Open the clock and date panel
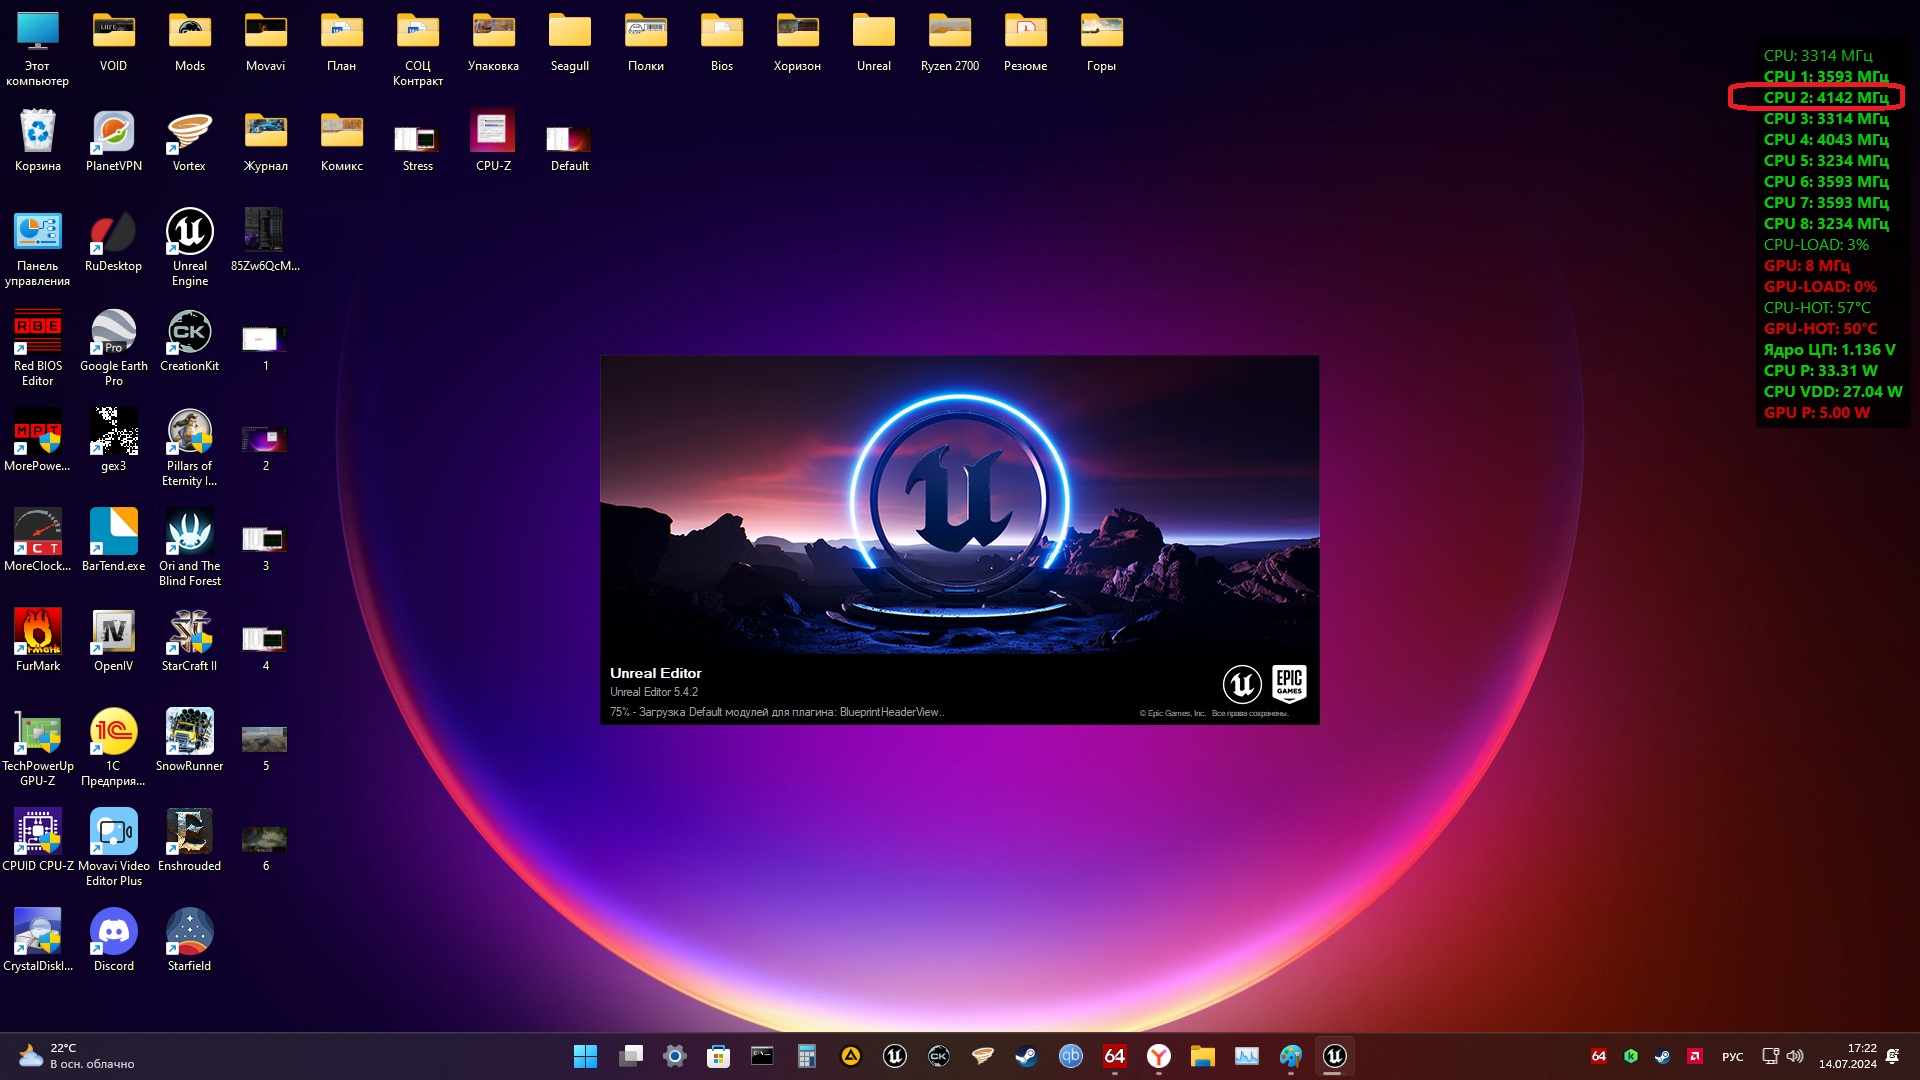The height and width of the screenshot is (1080, 1920). click(x=1847, y=1056)
